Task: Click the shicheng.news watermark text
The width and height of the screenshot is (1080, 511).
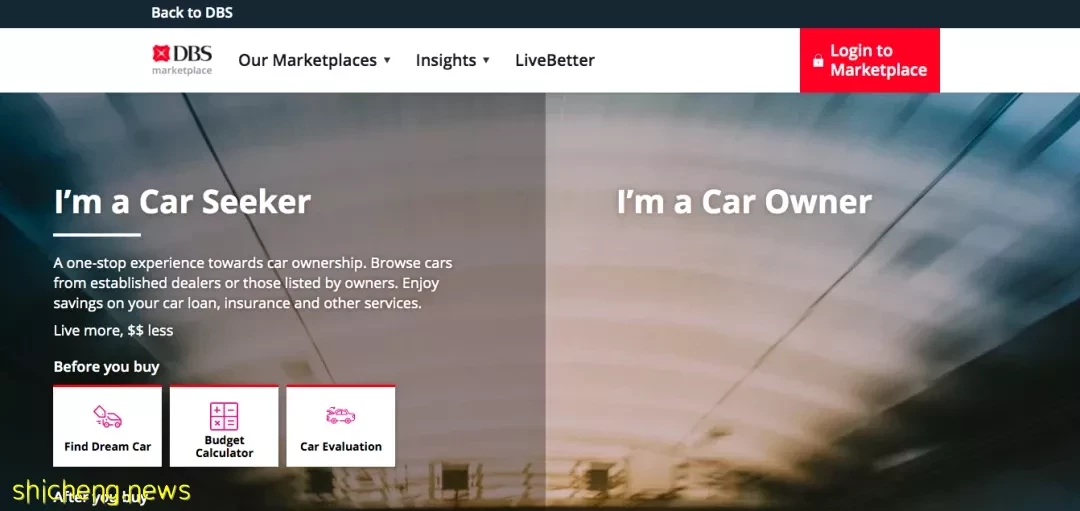Action: pyautogui.click(x=101, y=491)
